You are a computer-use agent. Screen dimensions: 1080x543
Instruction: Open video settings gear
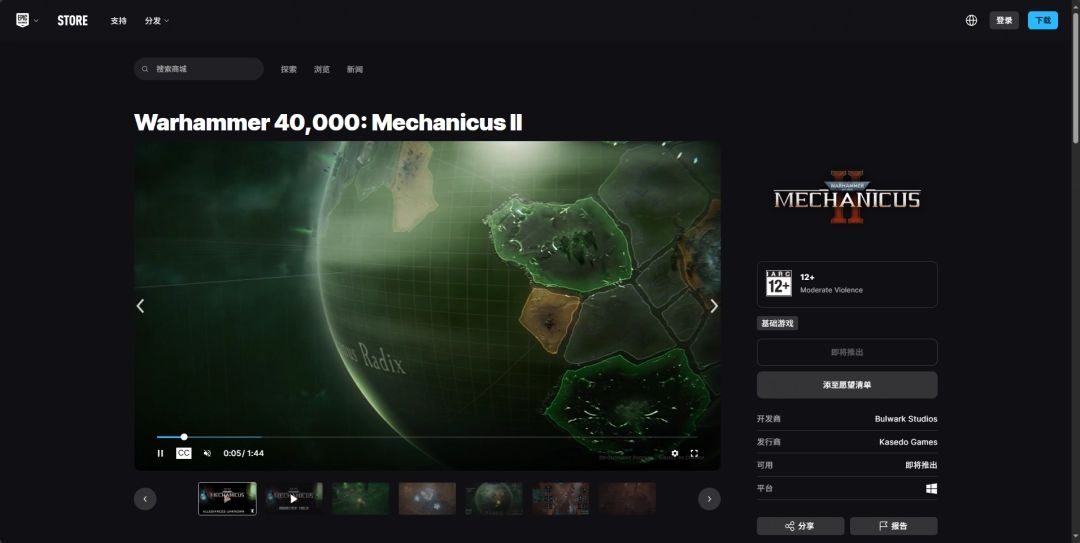674,453
